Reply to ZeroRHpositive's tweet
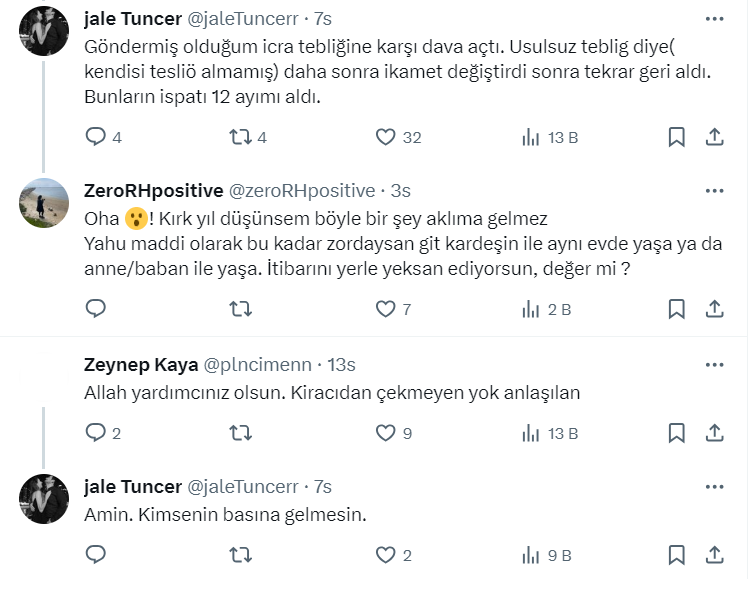Screen dimensions: 752x616 click(x=96, y=309)
